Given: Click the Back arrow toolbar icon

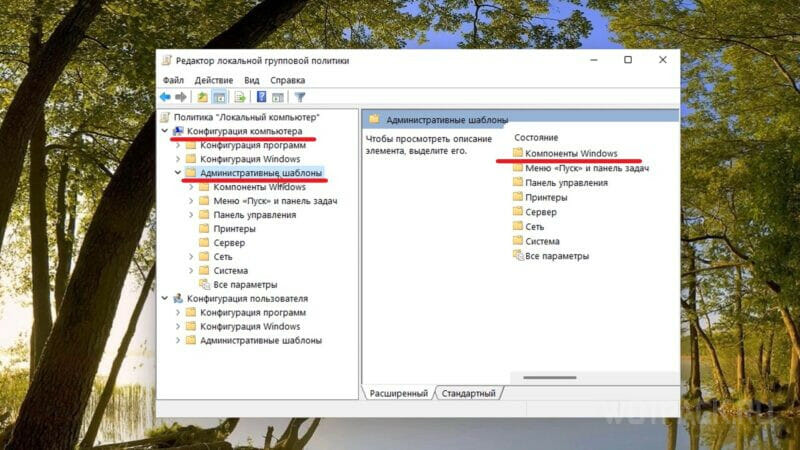Looking at the screenshot, I should 165,97.
